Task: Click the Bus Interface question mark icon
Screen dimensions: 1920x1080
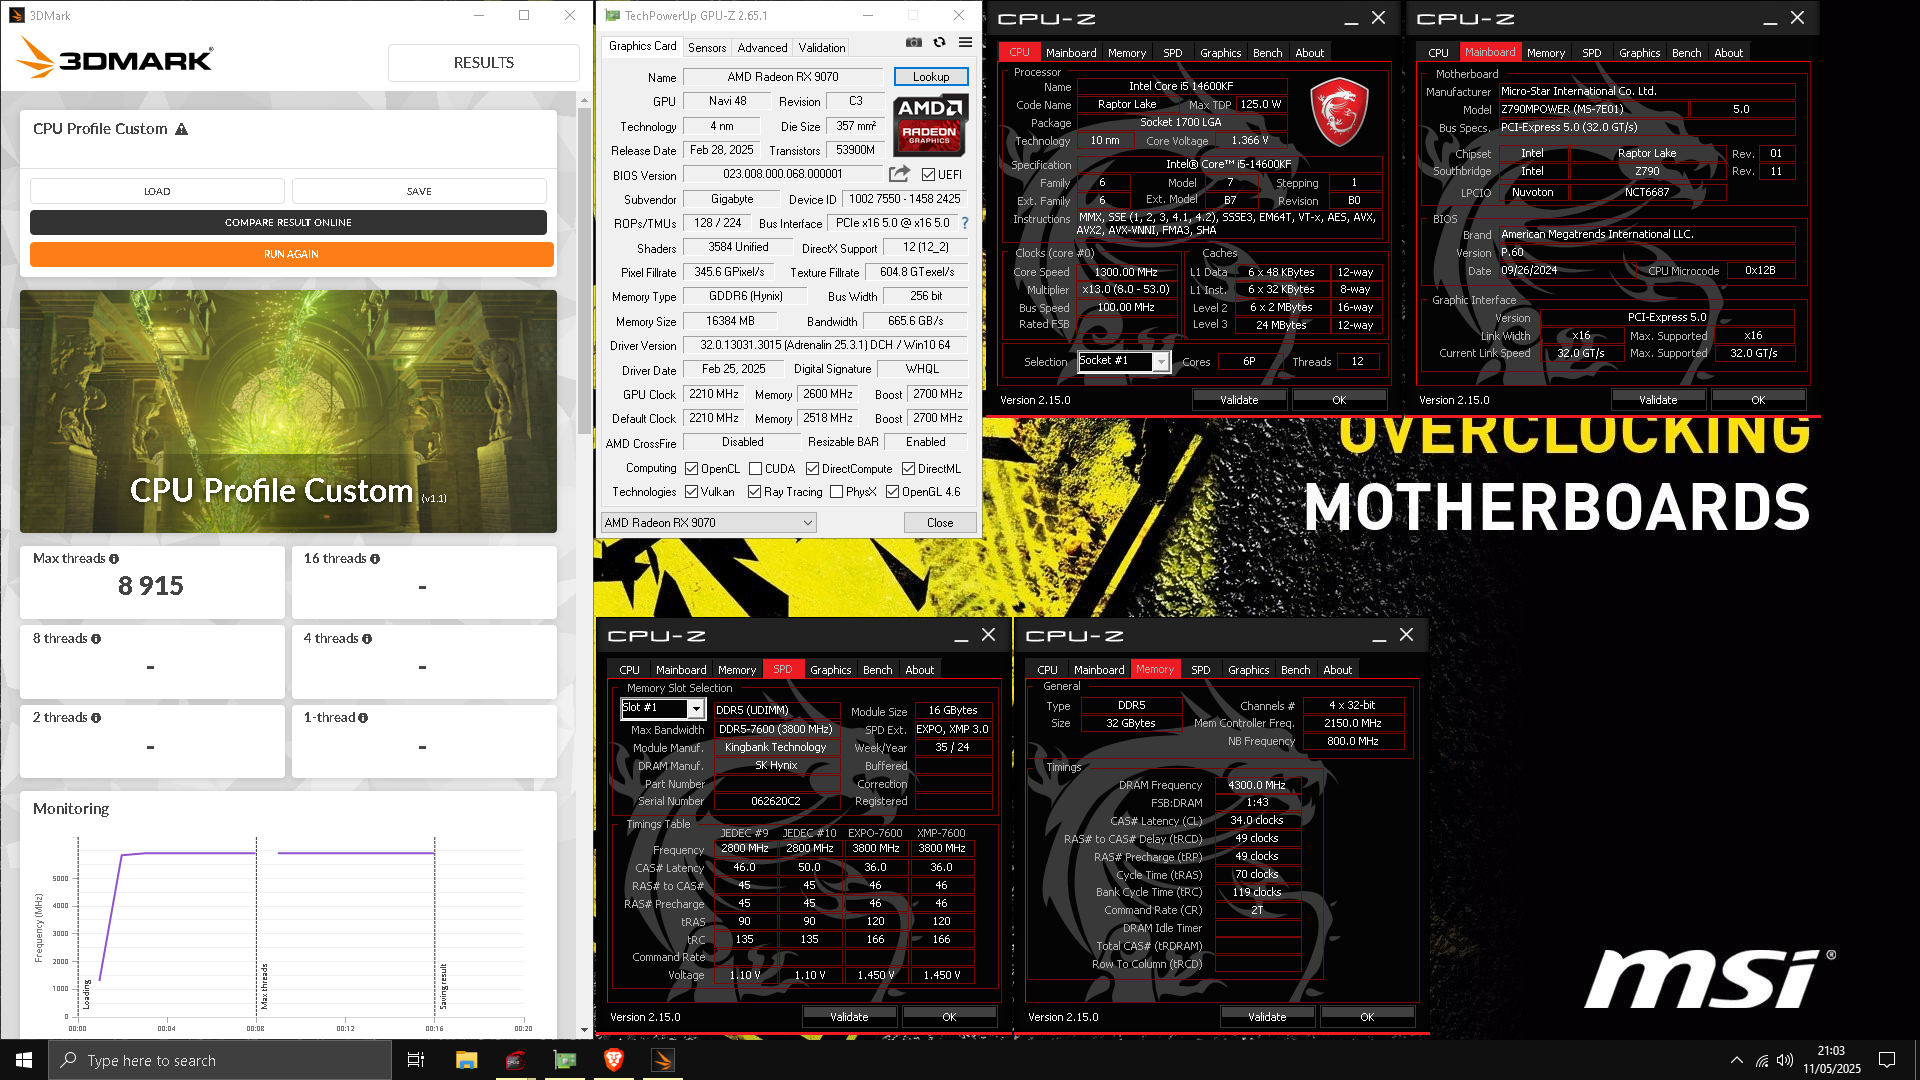Action: tap(965, 223)
